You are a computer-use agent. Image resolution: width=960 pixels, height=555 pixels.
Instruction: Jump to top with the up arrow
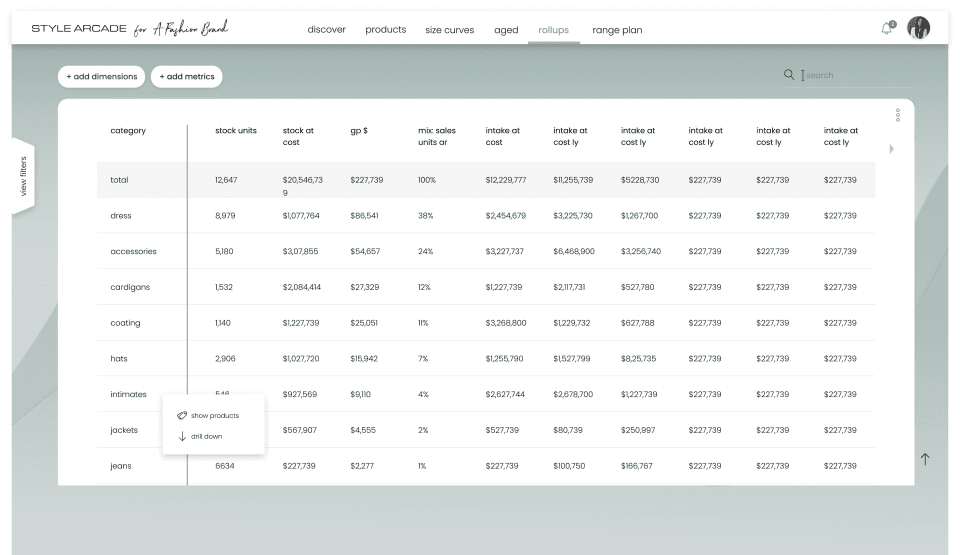tap(925, 459)
